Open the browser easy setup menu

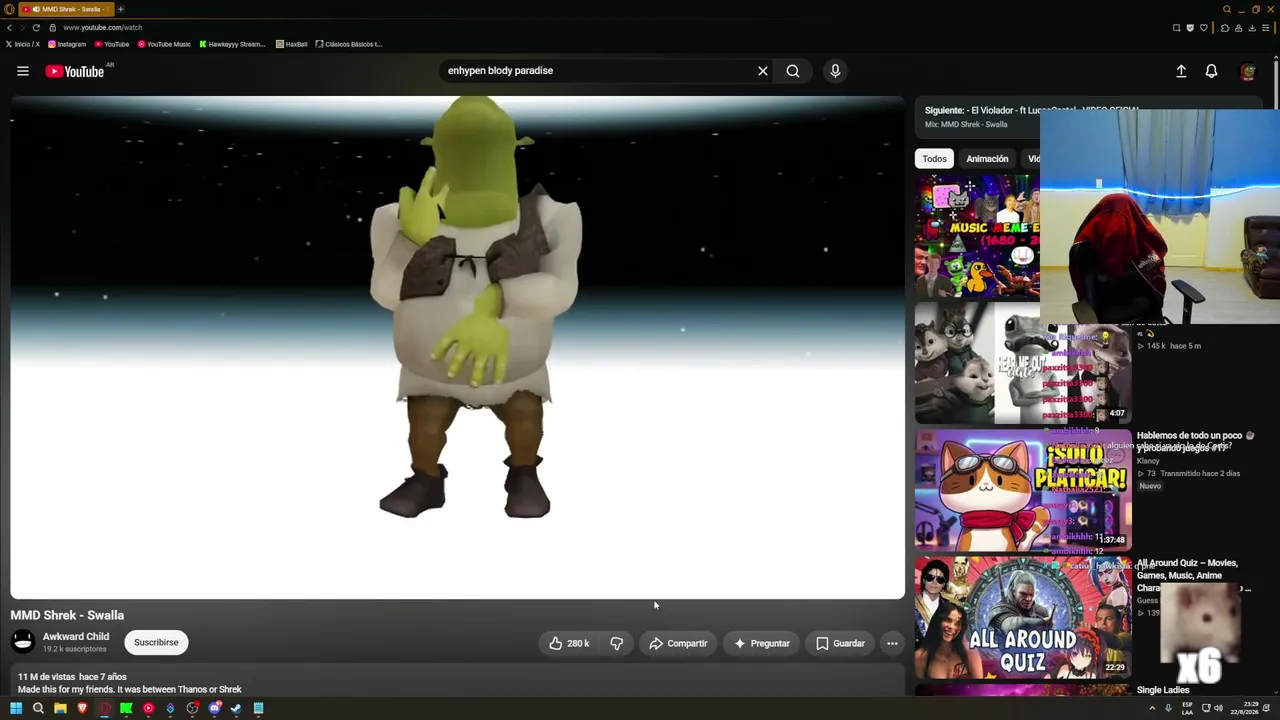1268,28
